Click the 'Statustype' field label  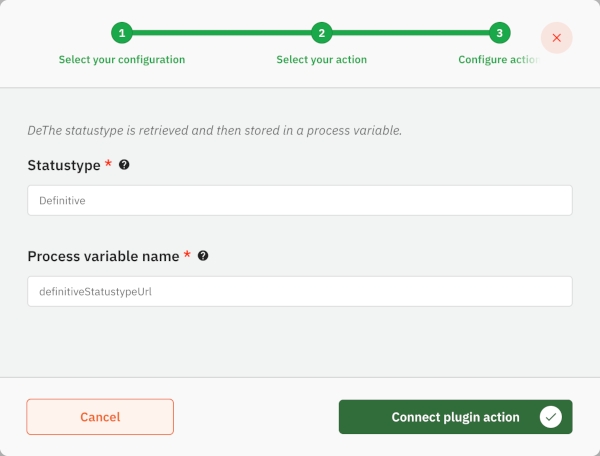pos(64,164)
